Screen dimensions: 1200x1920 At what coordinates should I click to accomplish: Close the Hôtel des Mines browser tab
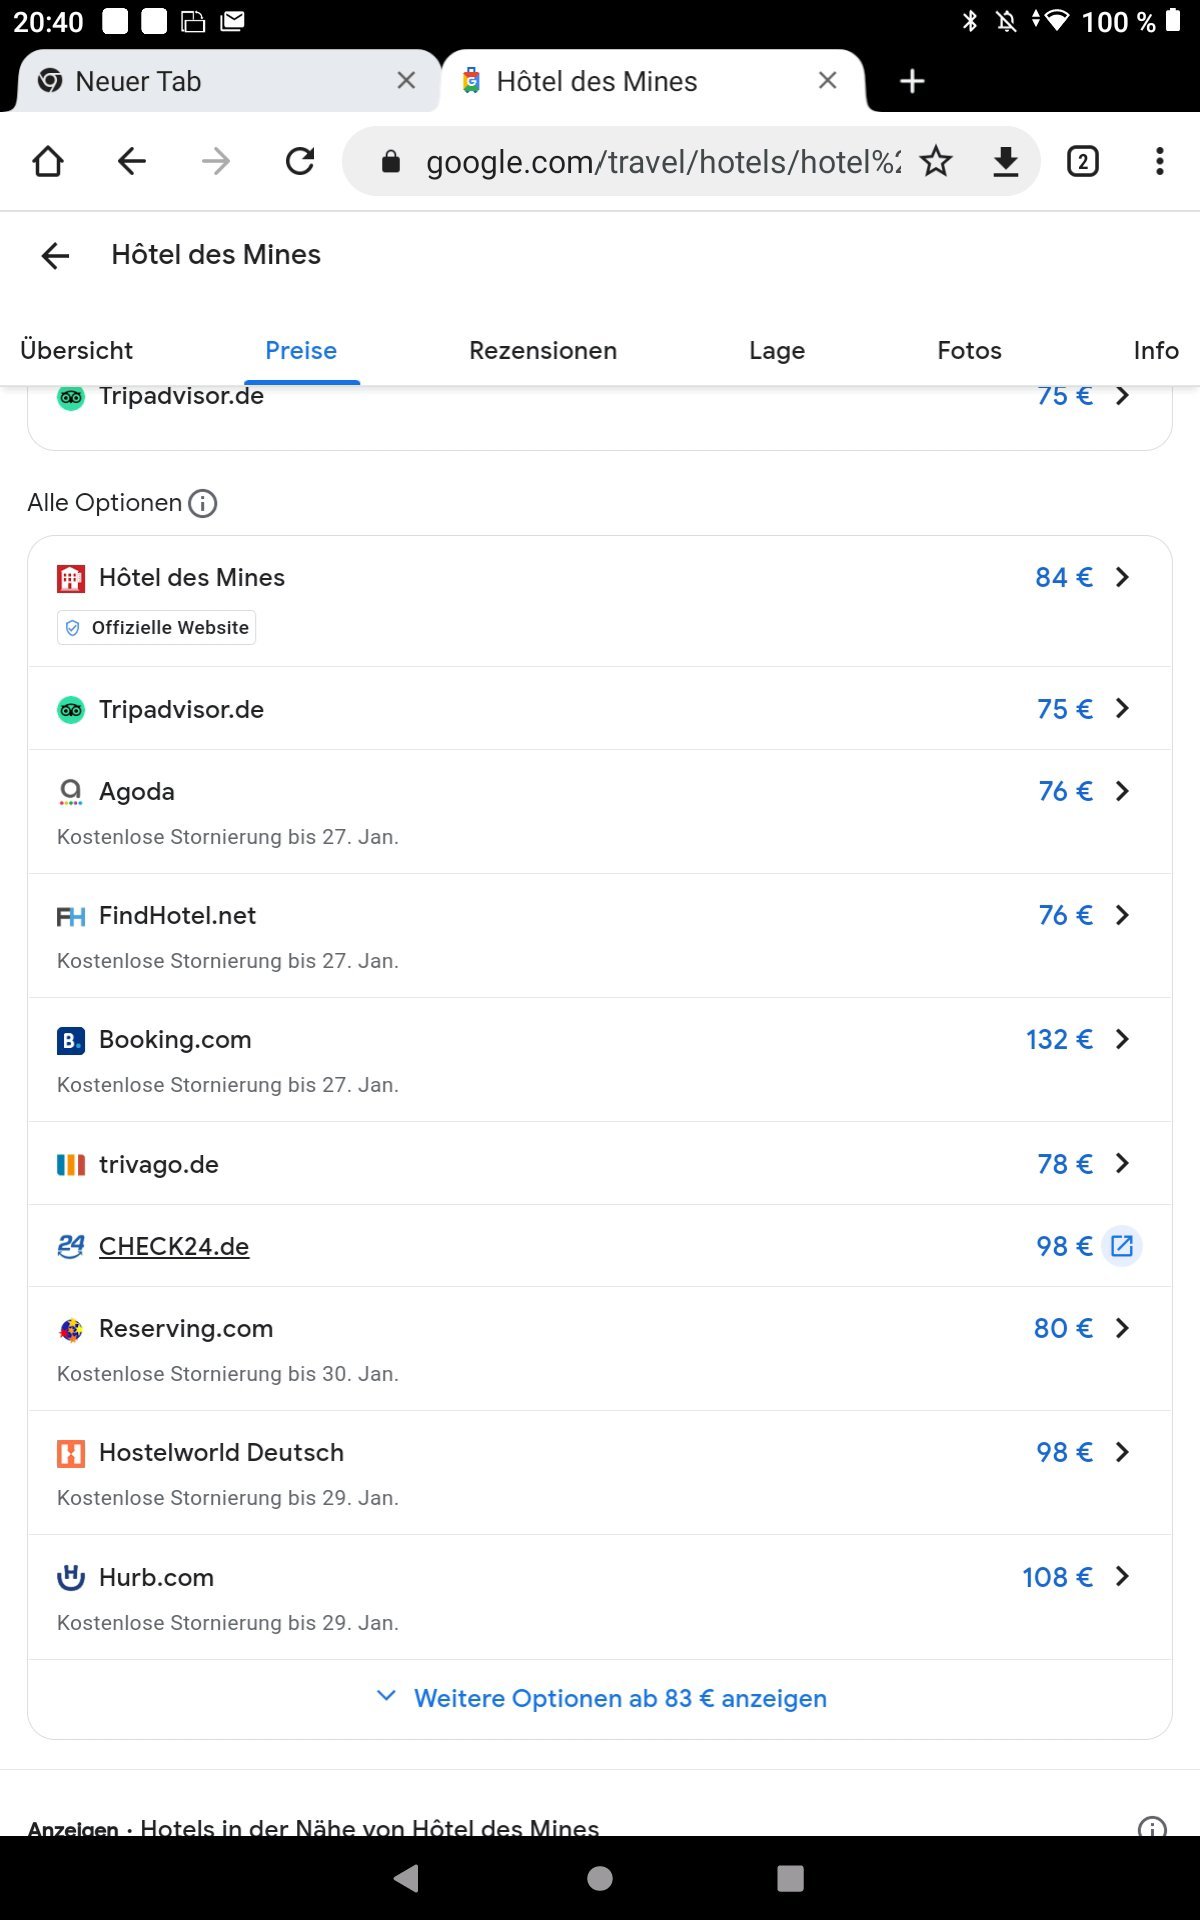(x=828, y=81)
